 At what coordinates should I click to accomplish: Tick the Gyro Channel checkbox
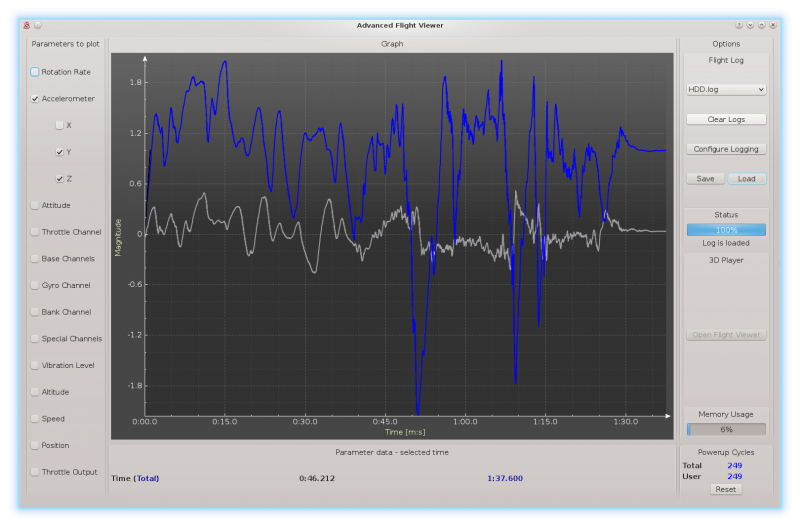click(x=35, y=285)
